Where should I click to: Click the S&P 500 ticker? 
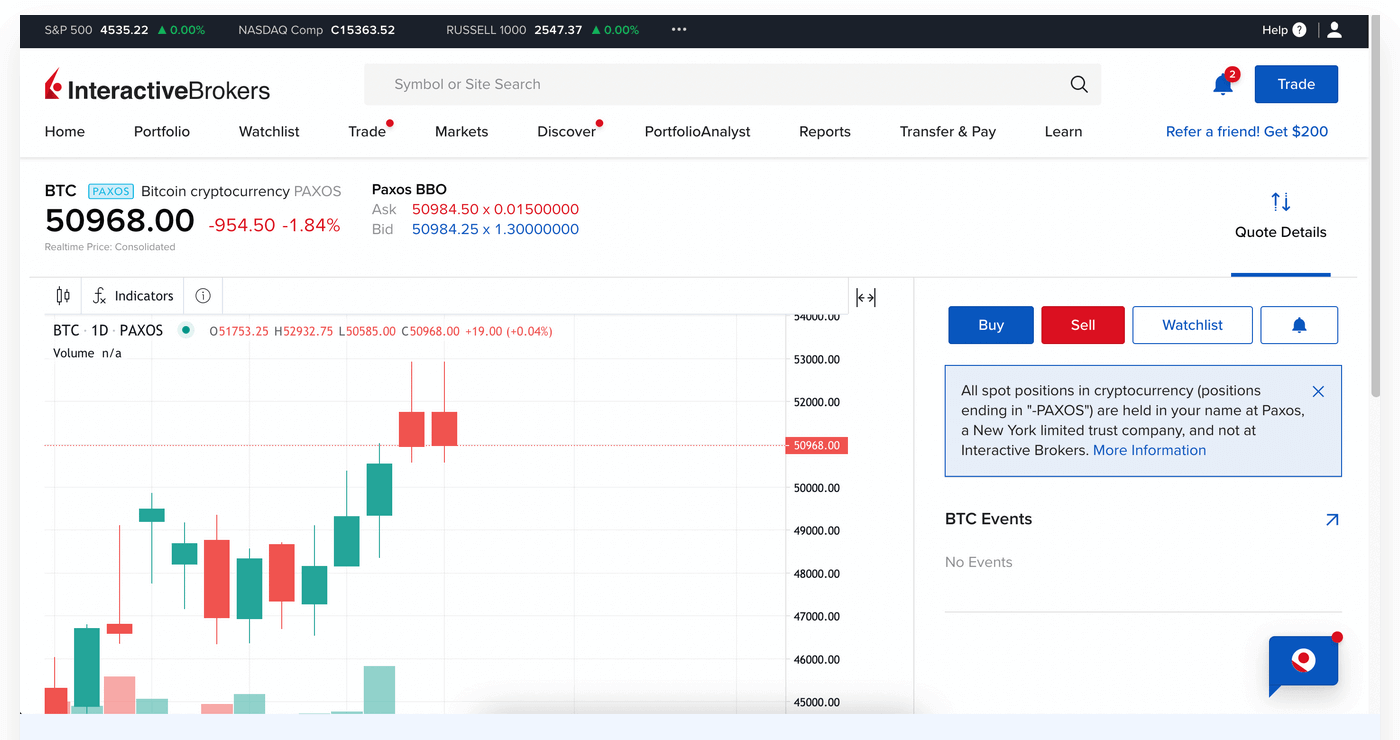click(x=125, y=30)
